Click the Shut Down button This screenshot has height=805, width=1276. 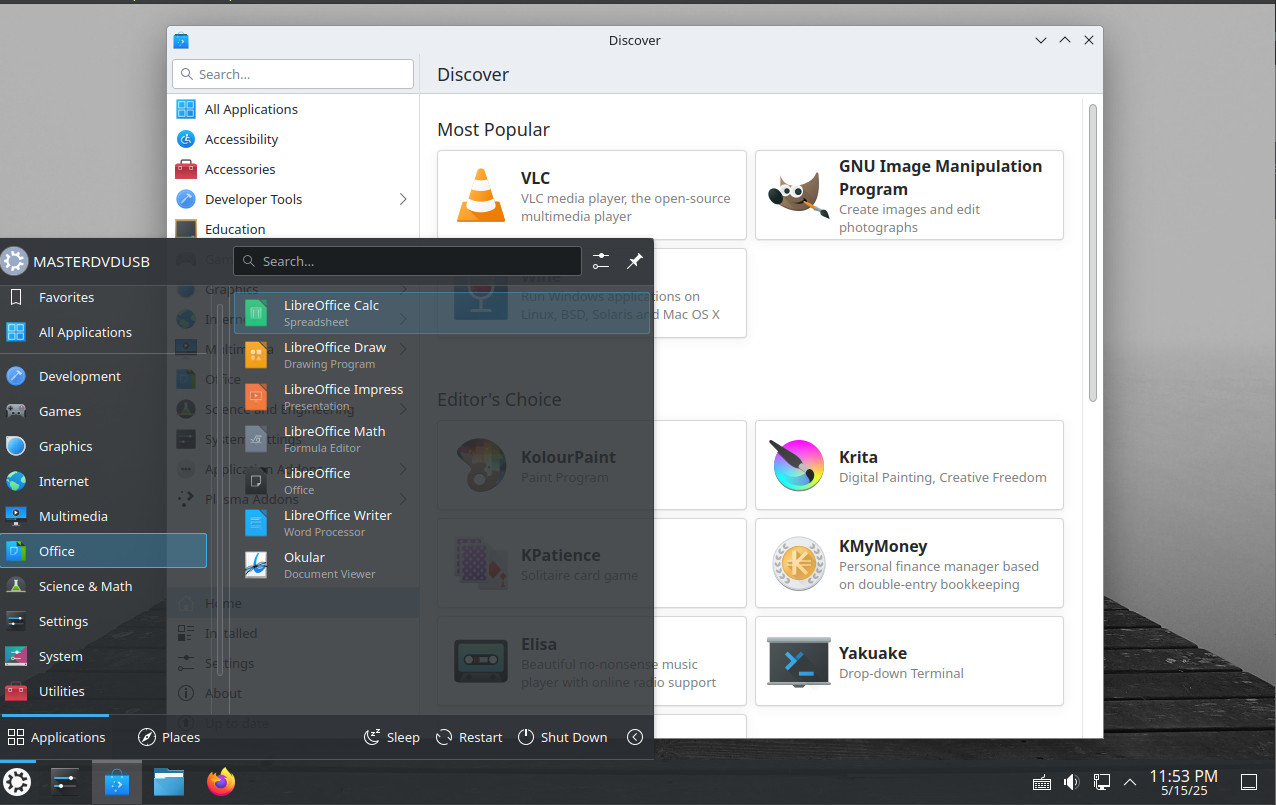(x=563, y=737)
